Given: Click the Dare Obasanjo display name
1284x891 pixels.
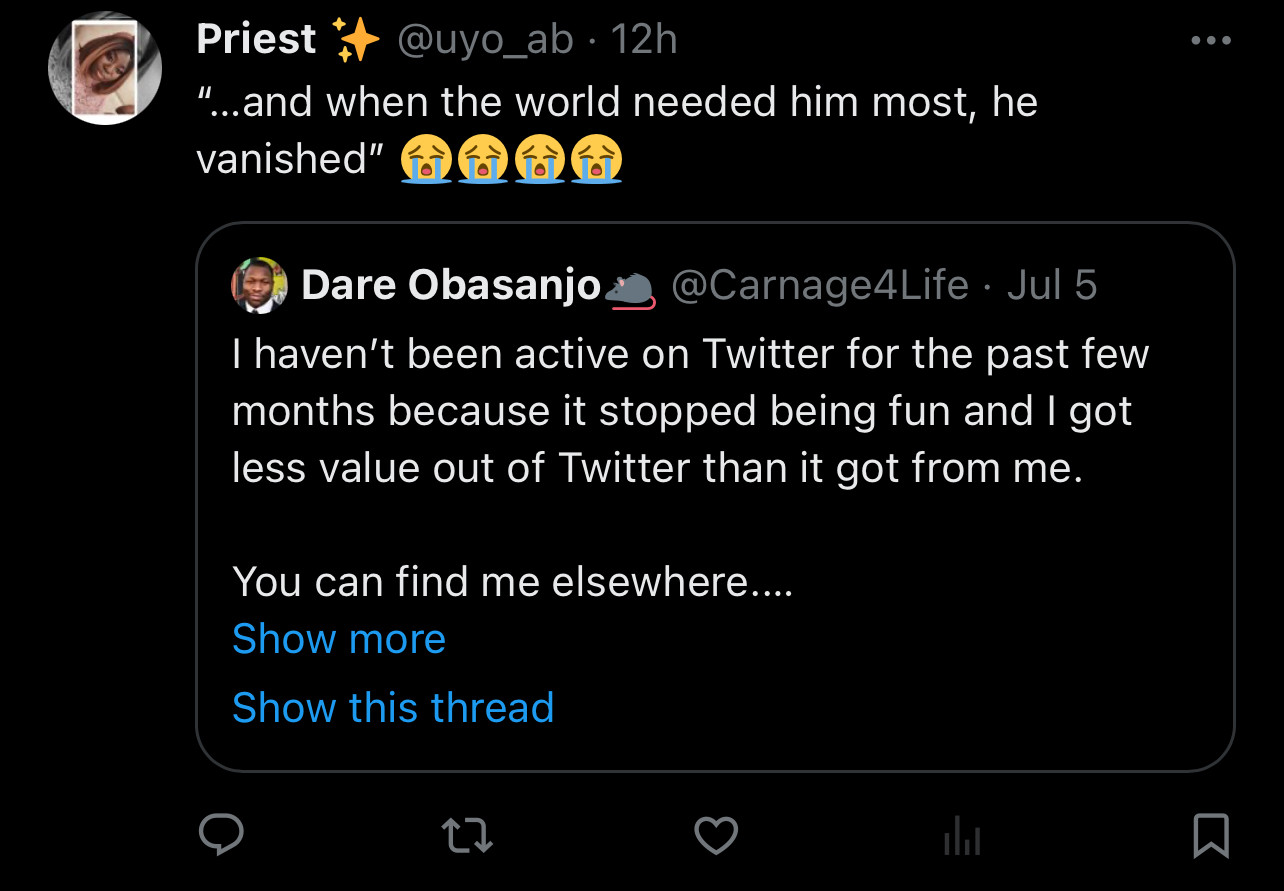Looking at the screenshot, I should pos(450,286).
